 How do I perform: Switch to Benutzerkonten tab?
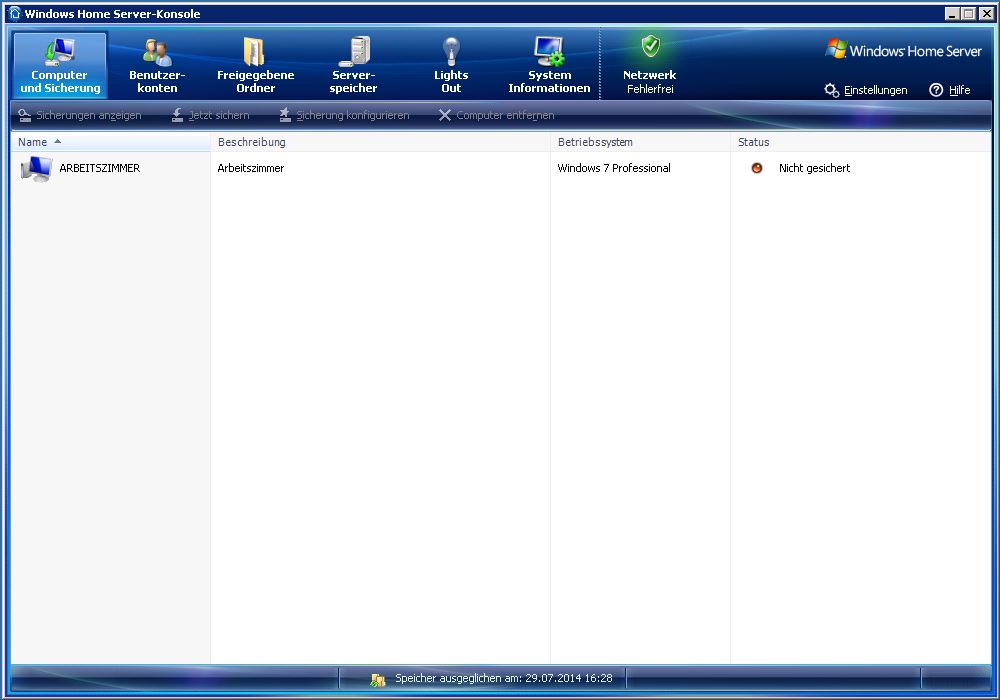coord(157,65)
